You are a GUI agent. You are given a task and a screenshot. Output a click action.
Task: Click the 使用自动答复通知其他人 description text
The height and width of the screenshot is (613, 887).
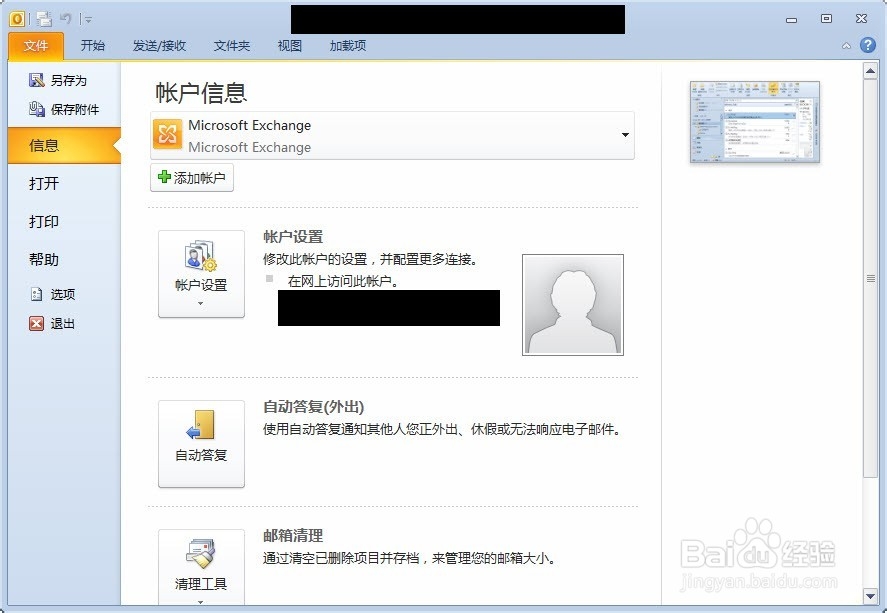[442, 429]
